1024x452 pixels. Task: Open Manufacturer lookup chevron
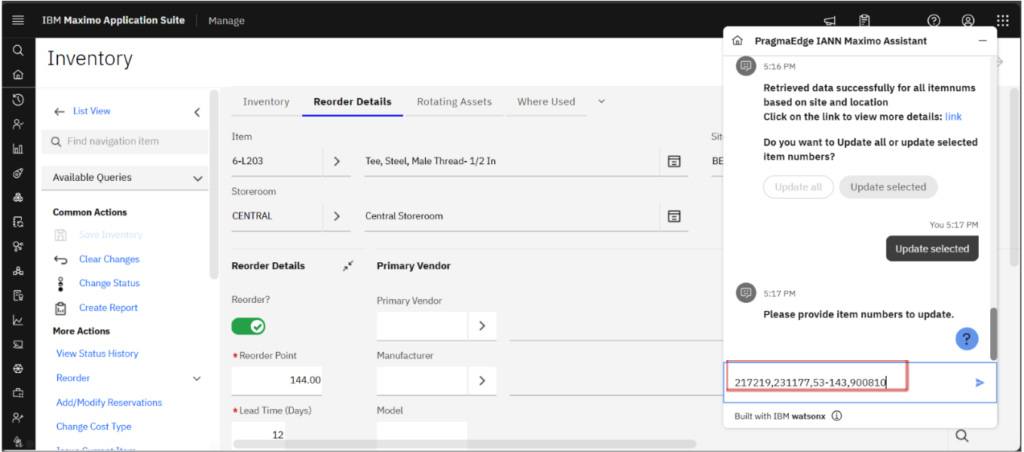click(x=482, y=380)
